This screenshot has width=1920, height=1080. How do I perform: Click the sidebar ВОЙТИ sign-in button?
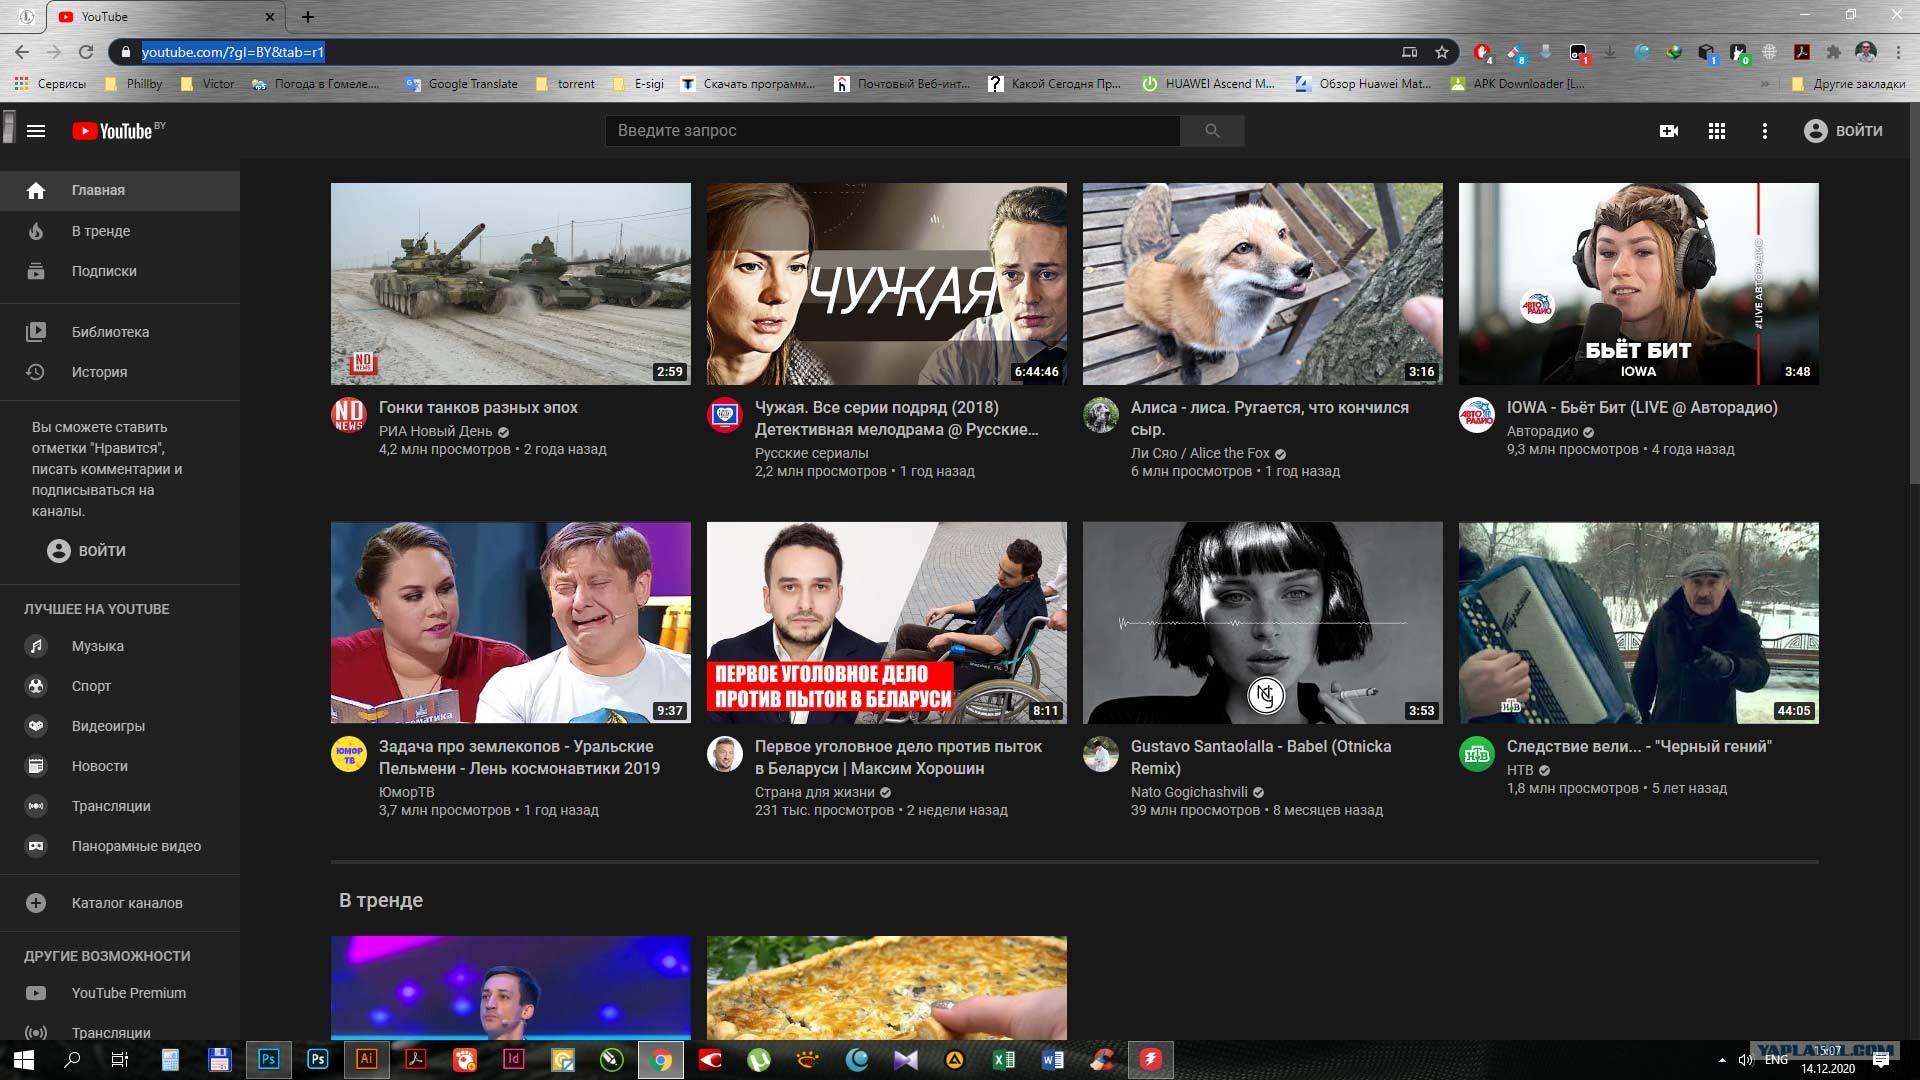tap(86, 551)
